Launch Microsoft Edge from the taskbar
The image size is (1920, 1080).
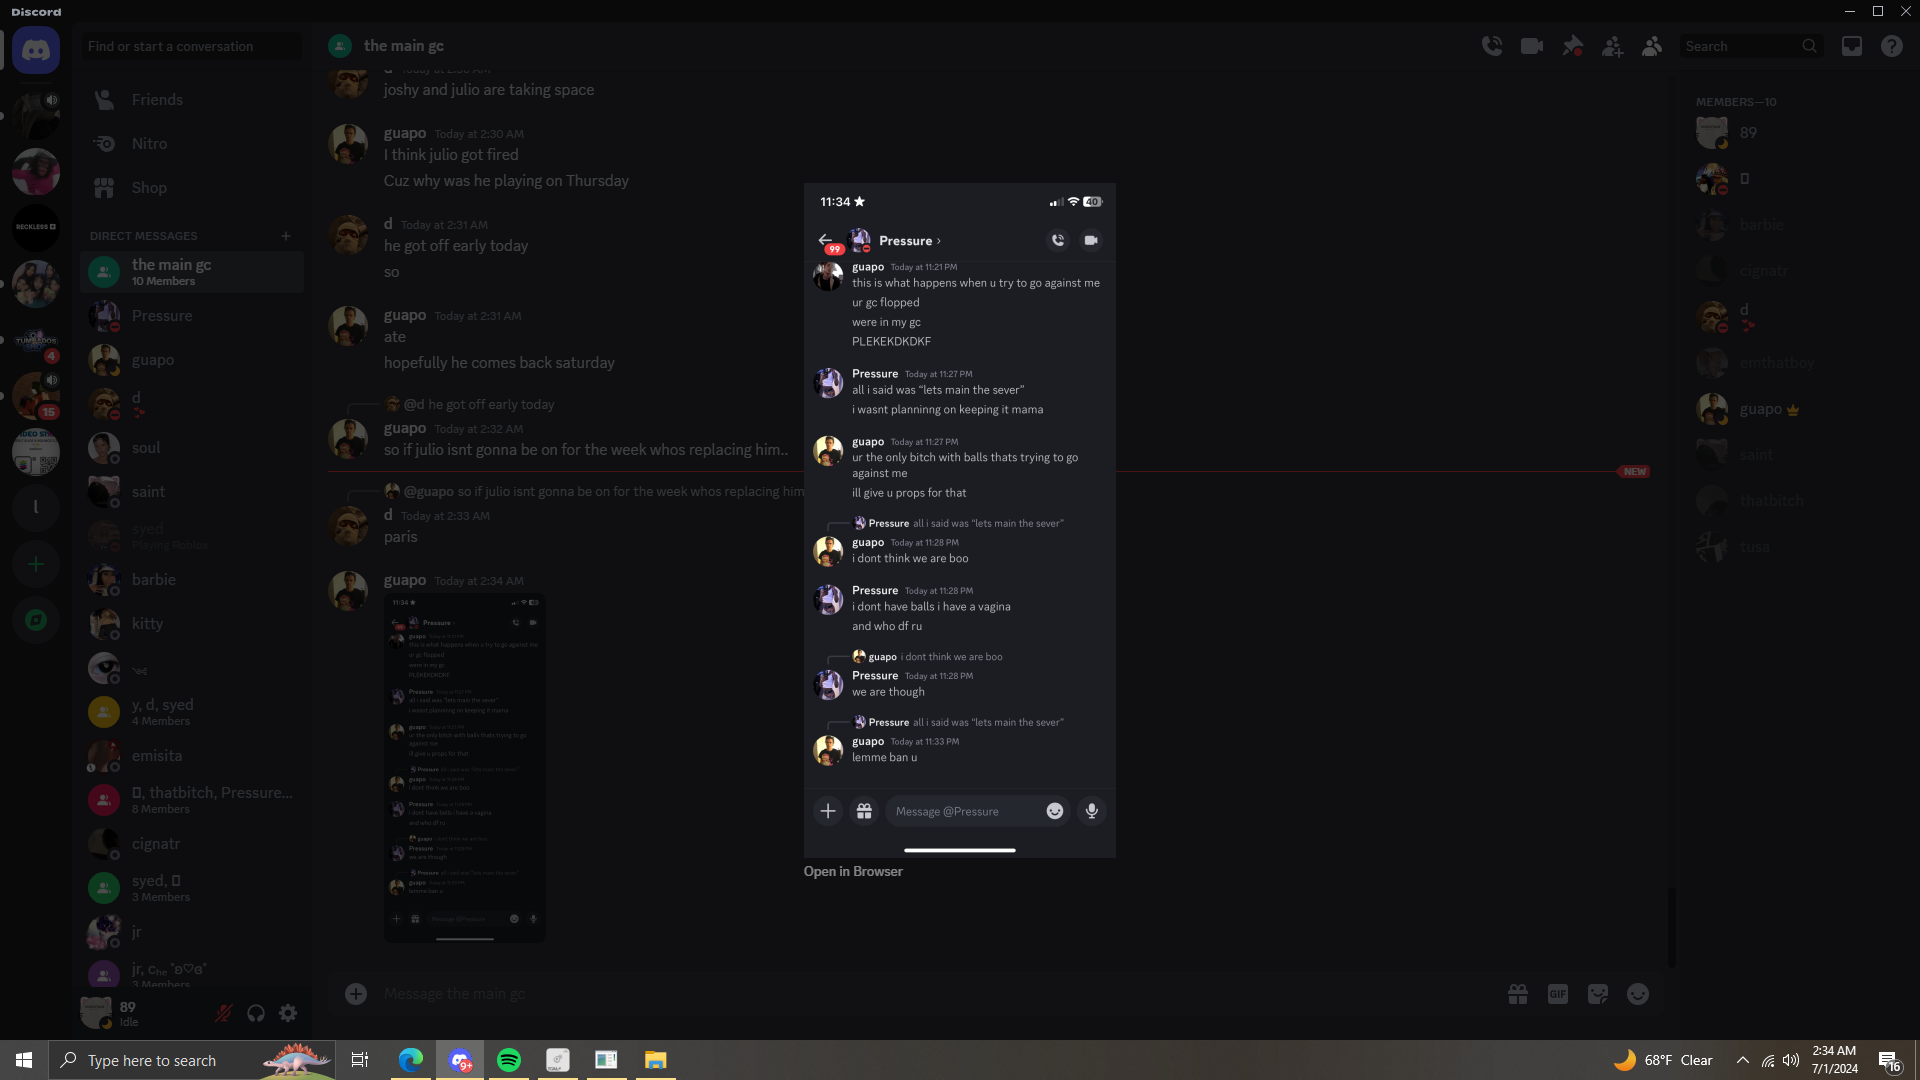point(411,1060)
